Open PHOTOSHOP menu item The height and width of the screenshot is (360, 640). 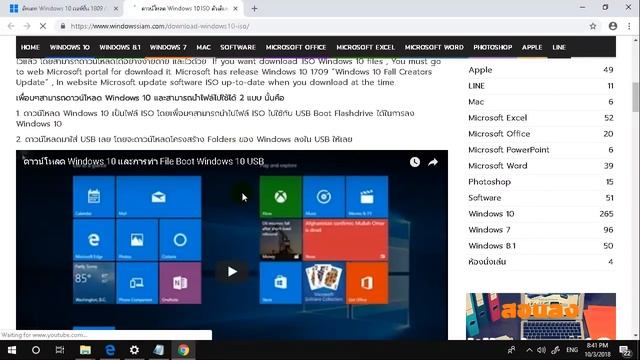[x=493, y=47]
